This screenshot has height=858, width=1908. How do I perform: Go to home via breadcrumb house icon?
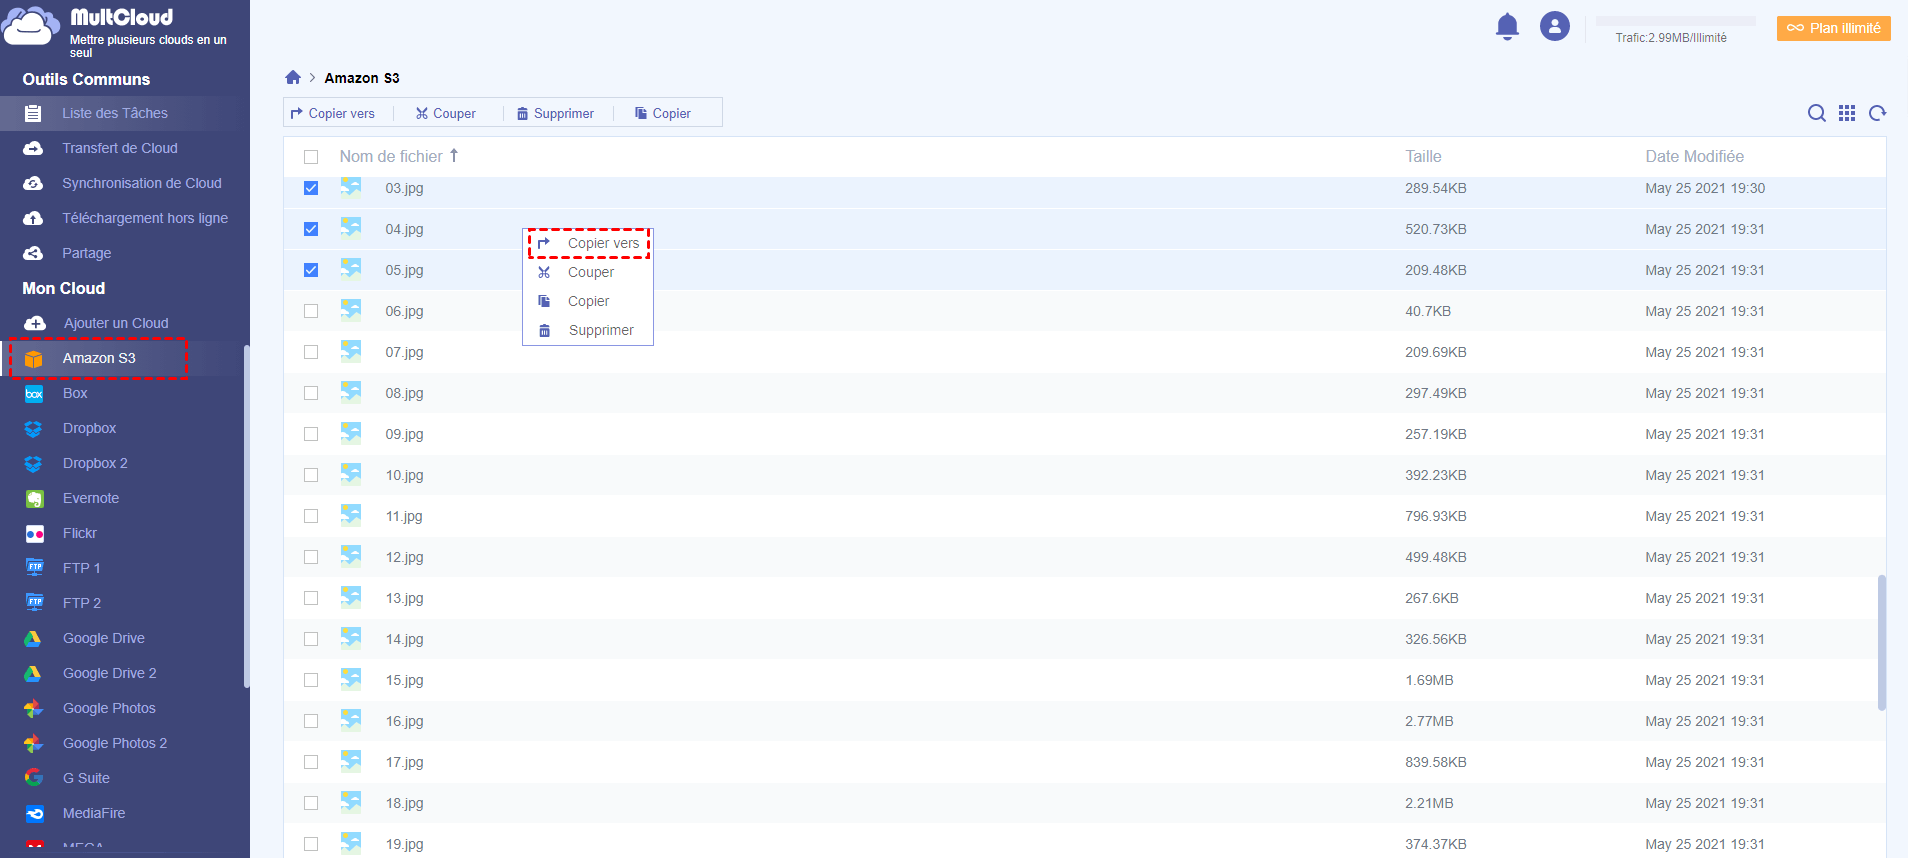point(293,77)
